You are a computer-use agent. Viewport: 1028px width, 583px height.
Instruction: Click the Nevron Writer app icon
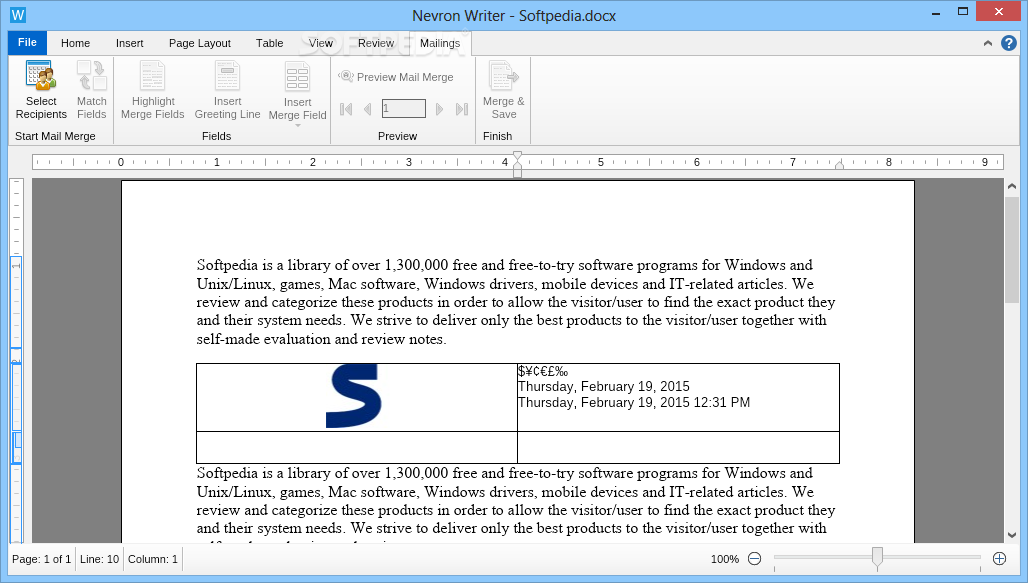click(18, 14)
